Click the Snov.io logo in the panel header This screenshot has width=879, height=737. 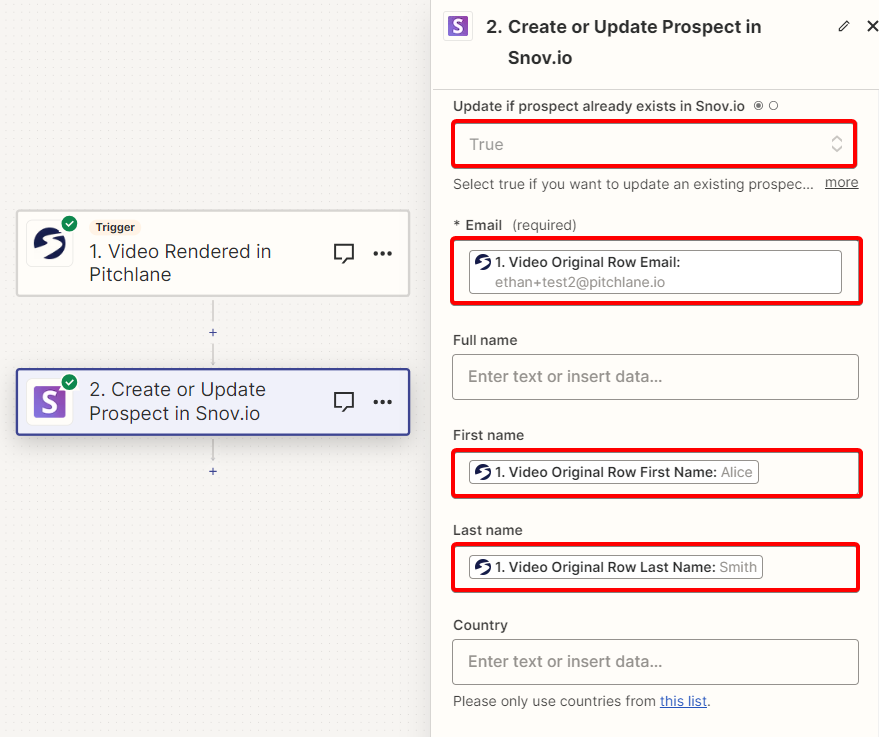pos(458,26)
